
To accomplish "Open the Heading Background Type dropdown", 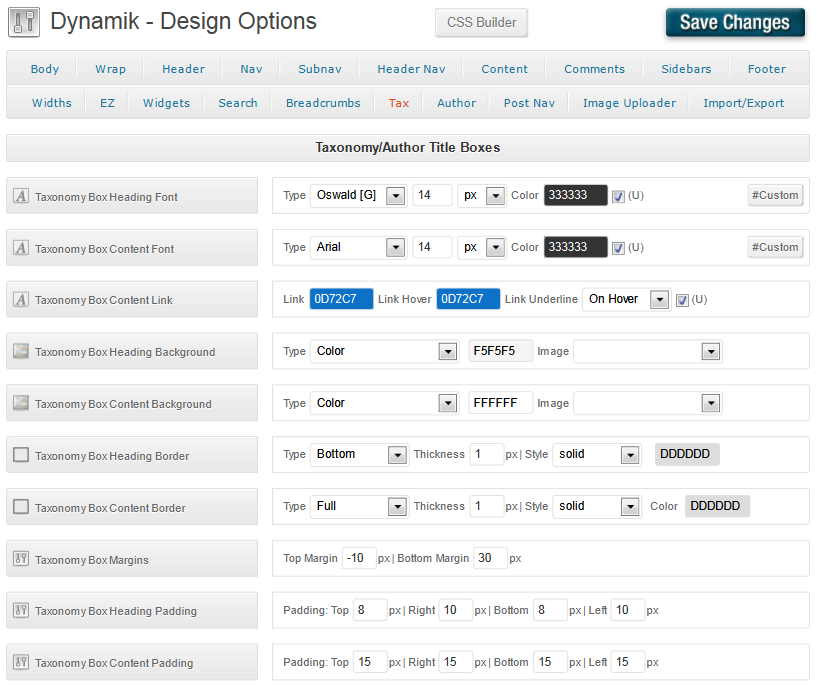I will pyautogui.click(x=385, y=351).
